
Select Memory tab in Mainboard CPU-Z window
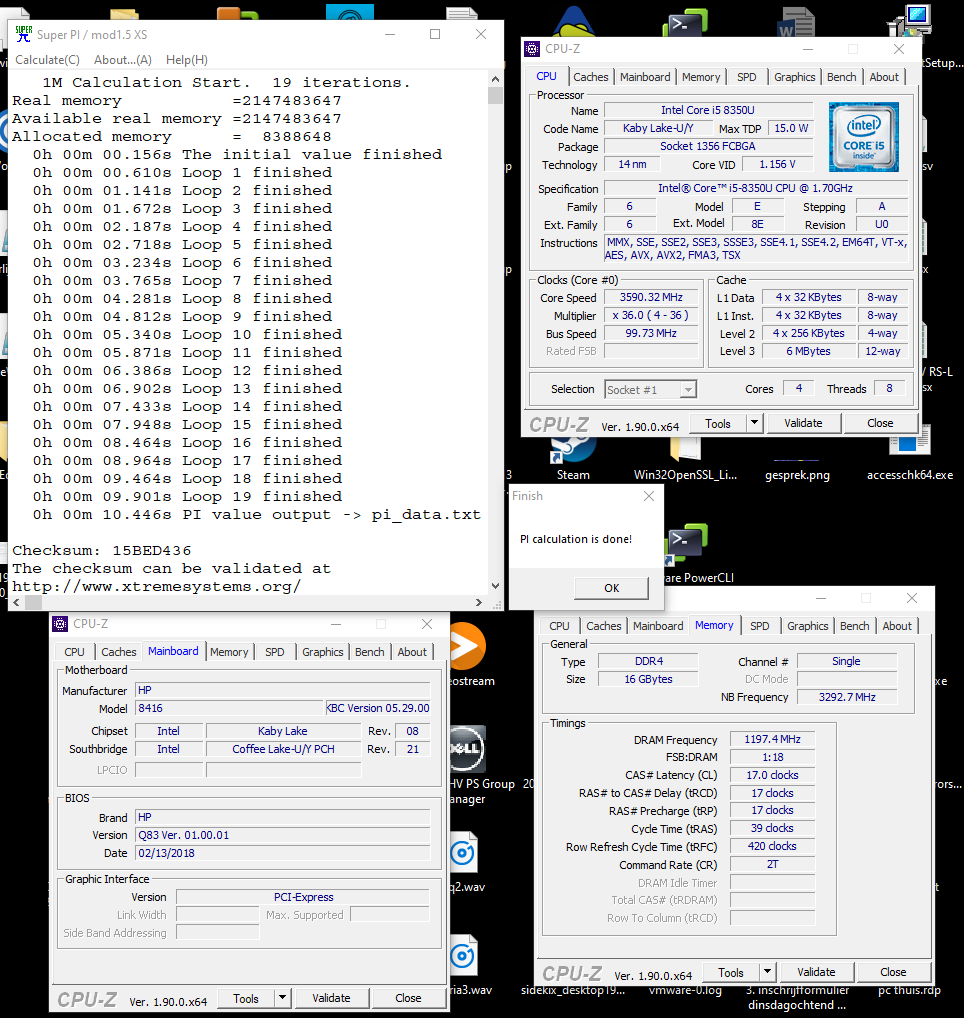229,652
